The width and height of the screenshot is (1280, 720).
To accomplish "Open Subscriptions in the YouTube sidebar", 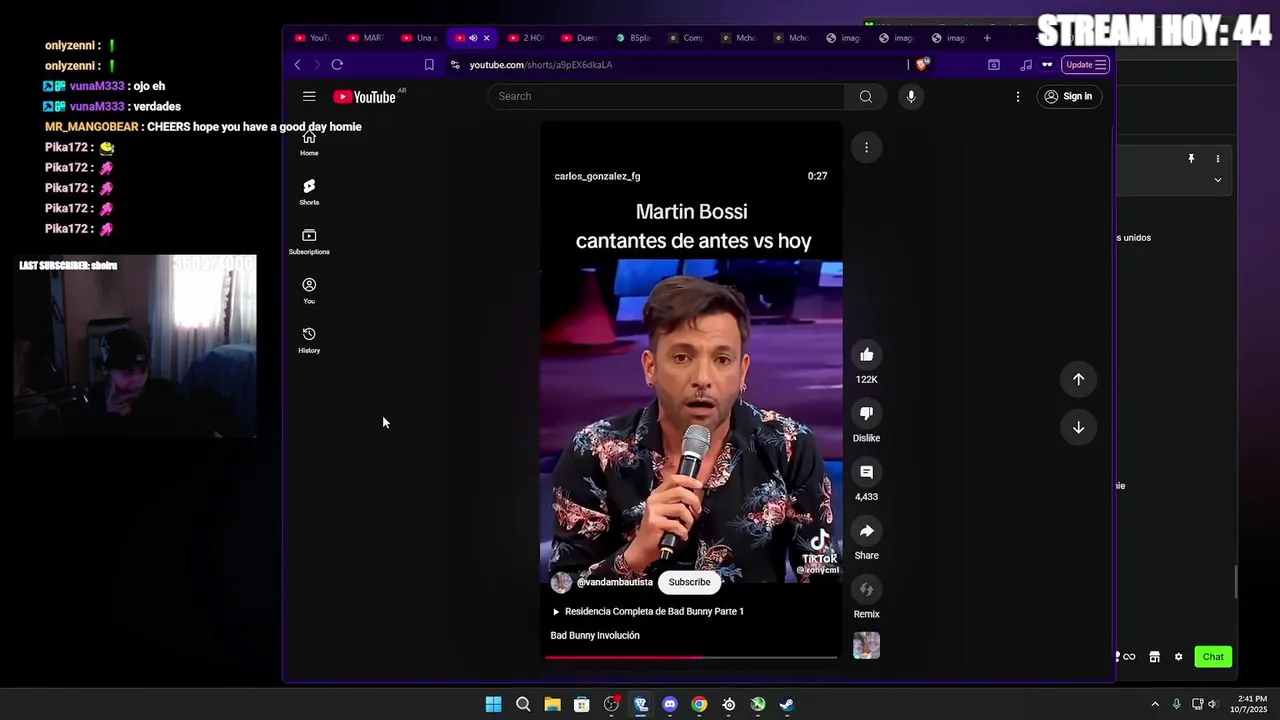I will (x=309, y=241).
